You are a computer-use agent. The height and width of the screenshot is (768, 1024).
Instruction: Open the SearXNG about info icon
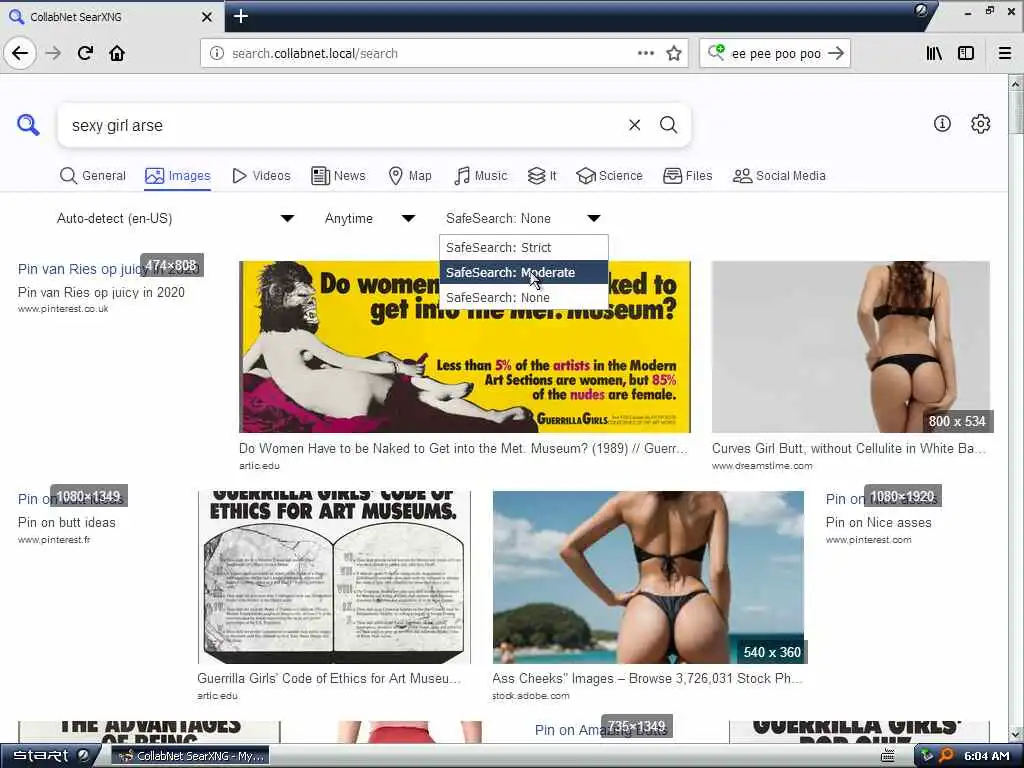[x=942, y=123]
